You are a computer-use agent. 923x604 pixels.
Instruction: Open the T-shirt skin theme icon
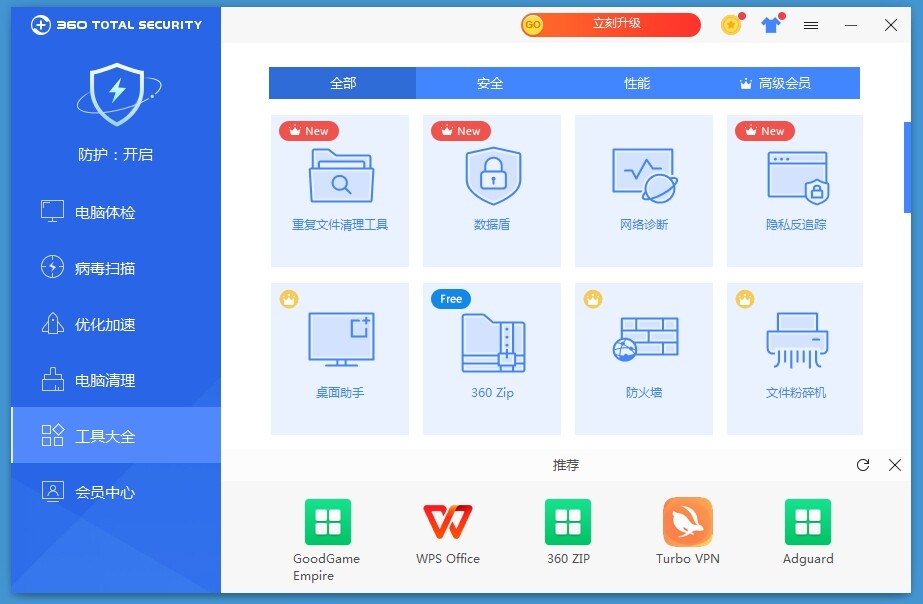pyautogui.click(x=770, y=25)
